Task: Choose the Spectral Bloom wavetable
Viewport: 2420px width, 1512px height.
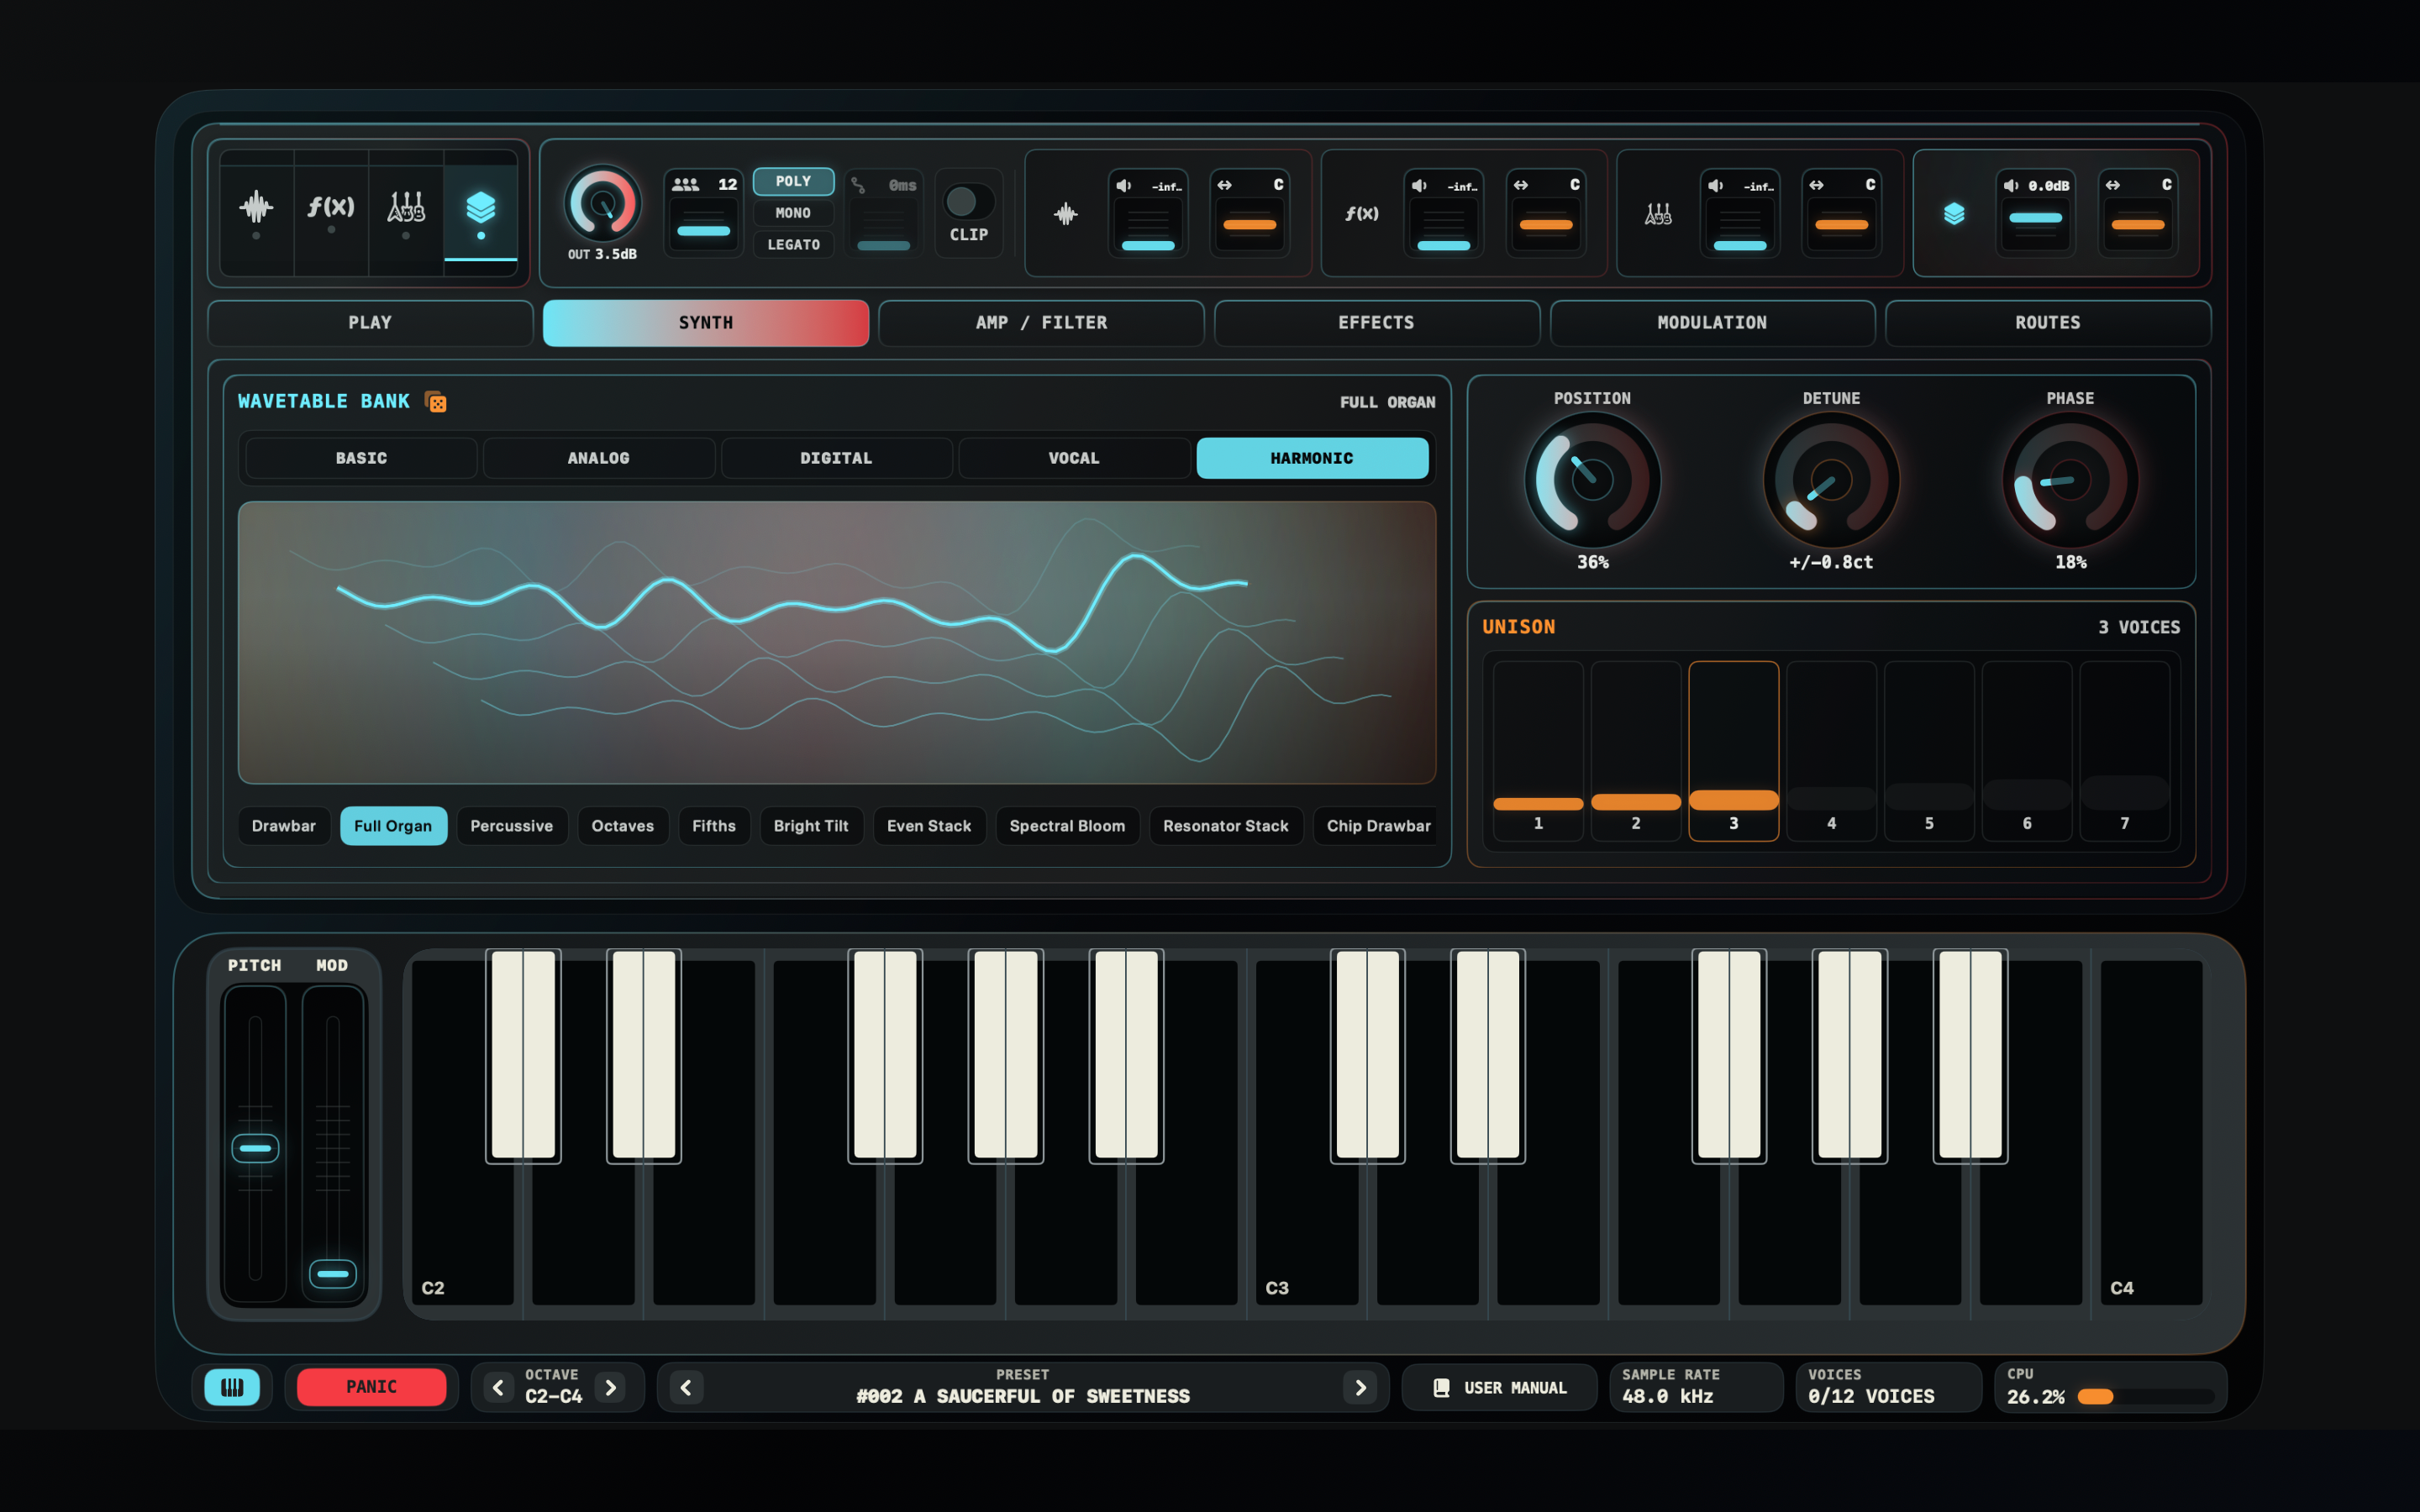Action: (1067, 826)
